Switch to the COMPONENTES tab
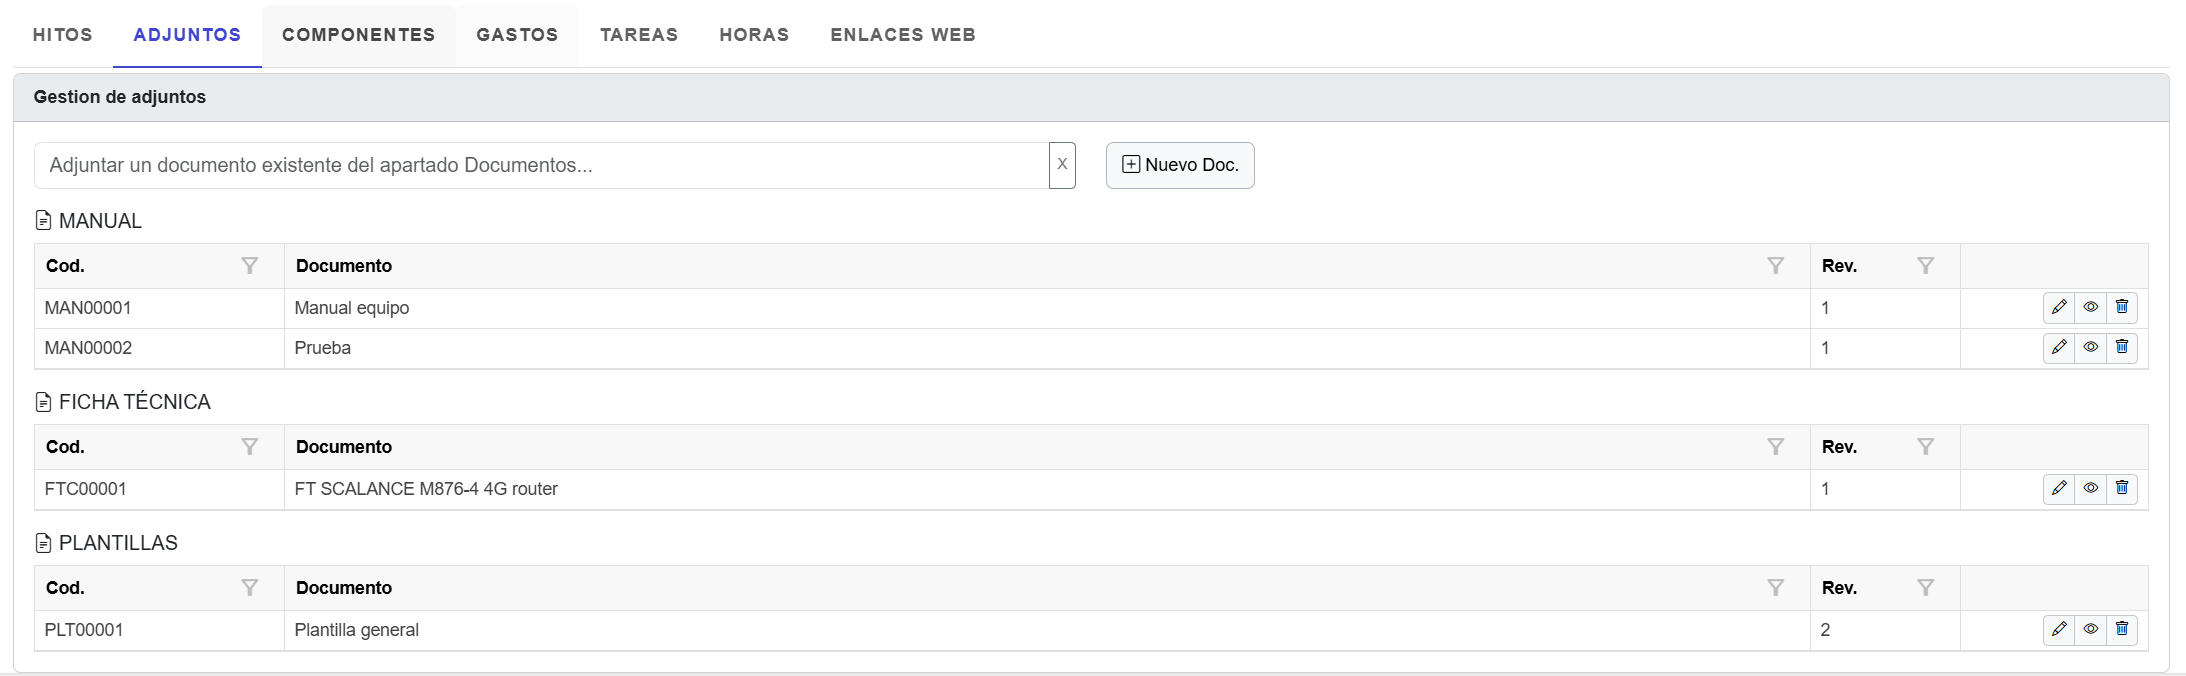The width and height of the screenshot is (2186, 676). click(358, 35)
